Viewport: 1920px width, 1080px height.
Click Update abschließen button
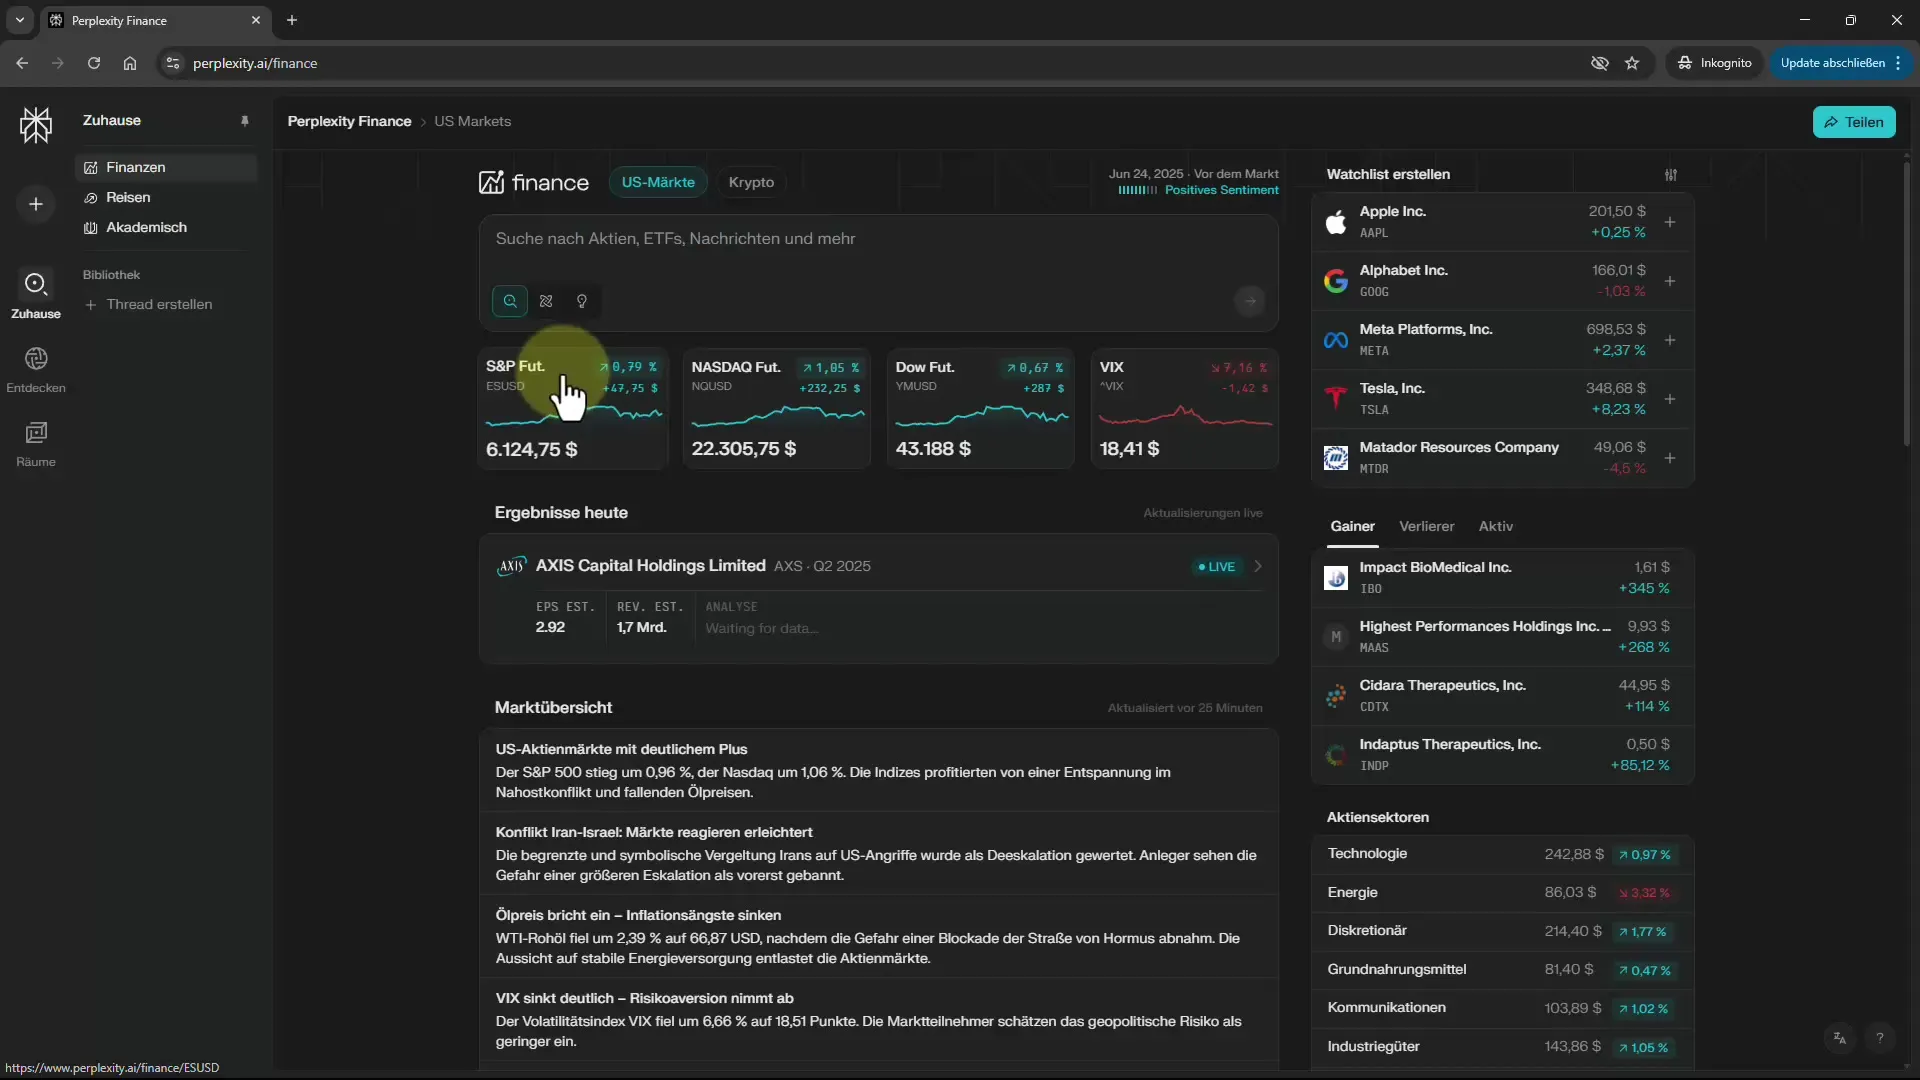pyautogui.click(x=1841, y=63)
